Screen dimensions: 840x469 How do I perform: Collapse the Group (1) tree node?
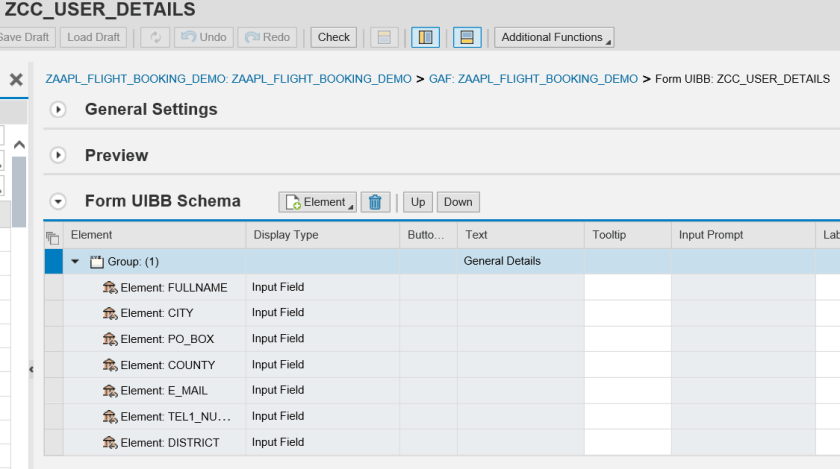[x=75, y=262]
